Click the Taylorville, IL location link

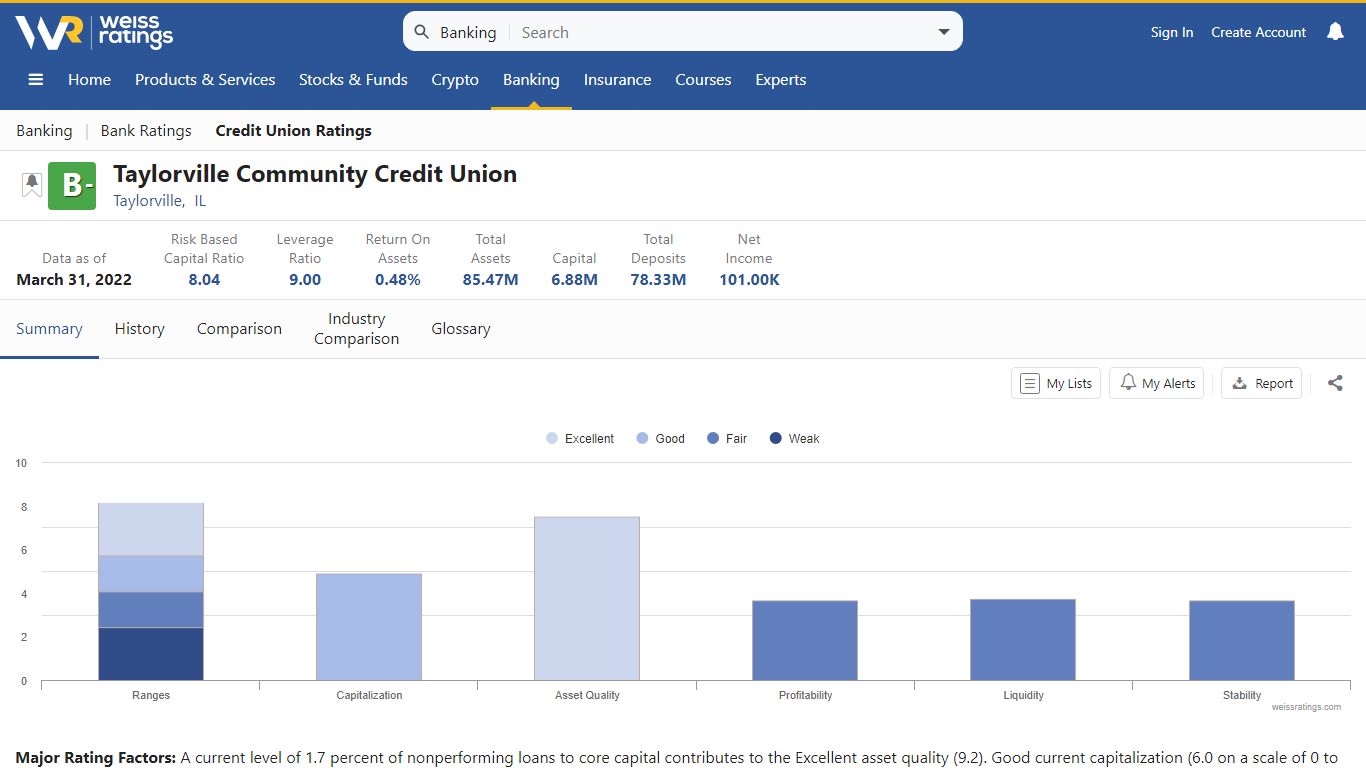click(x=159, y=201)
